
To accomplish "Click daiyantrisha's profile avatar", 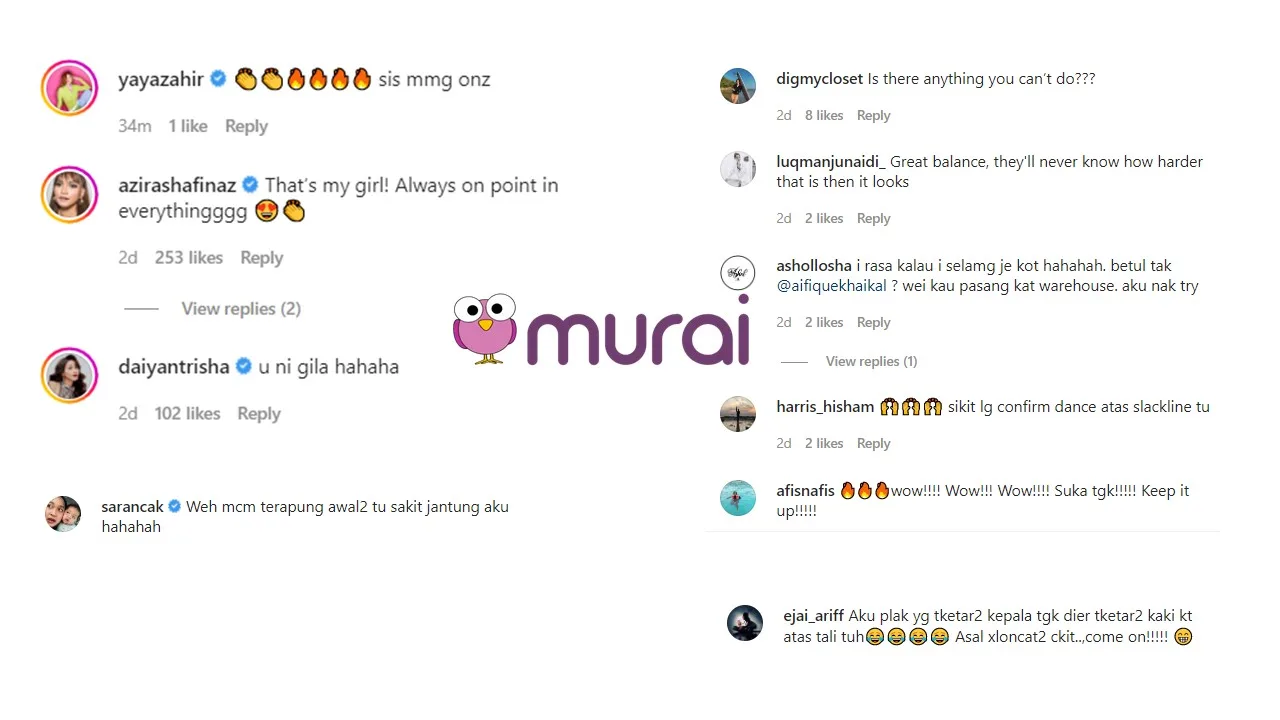I will pyautogui.click(x=69, y=376).
